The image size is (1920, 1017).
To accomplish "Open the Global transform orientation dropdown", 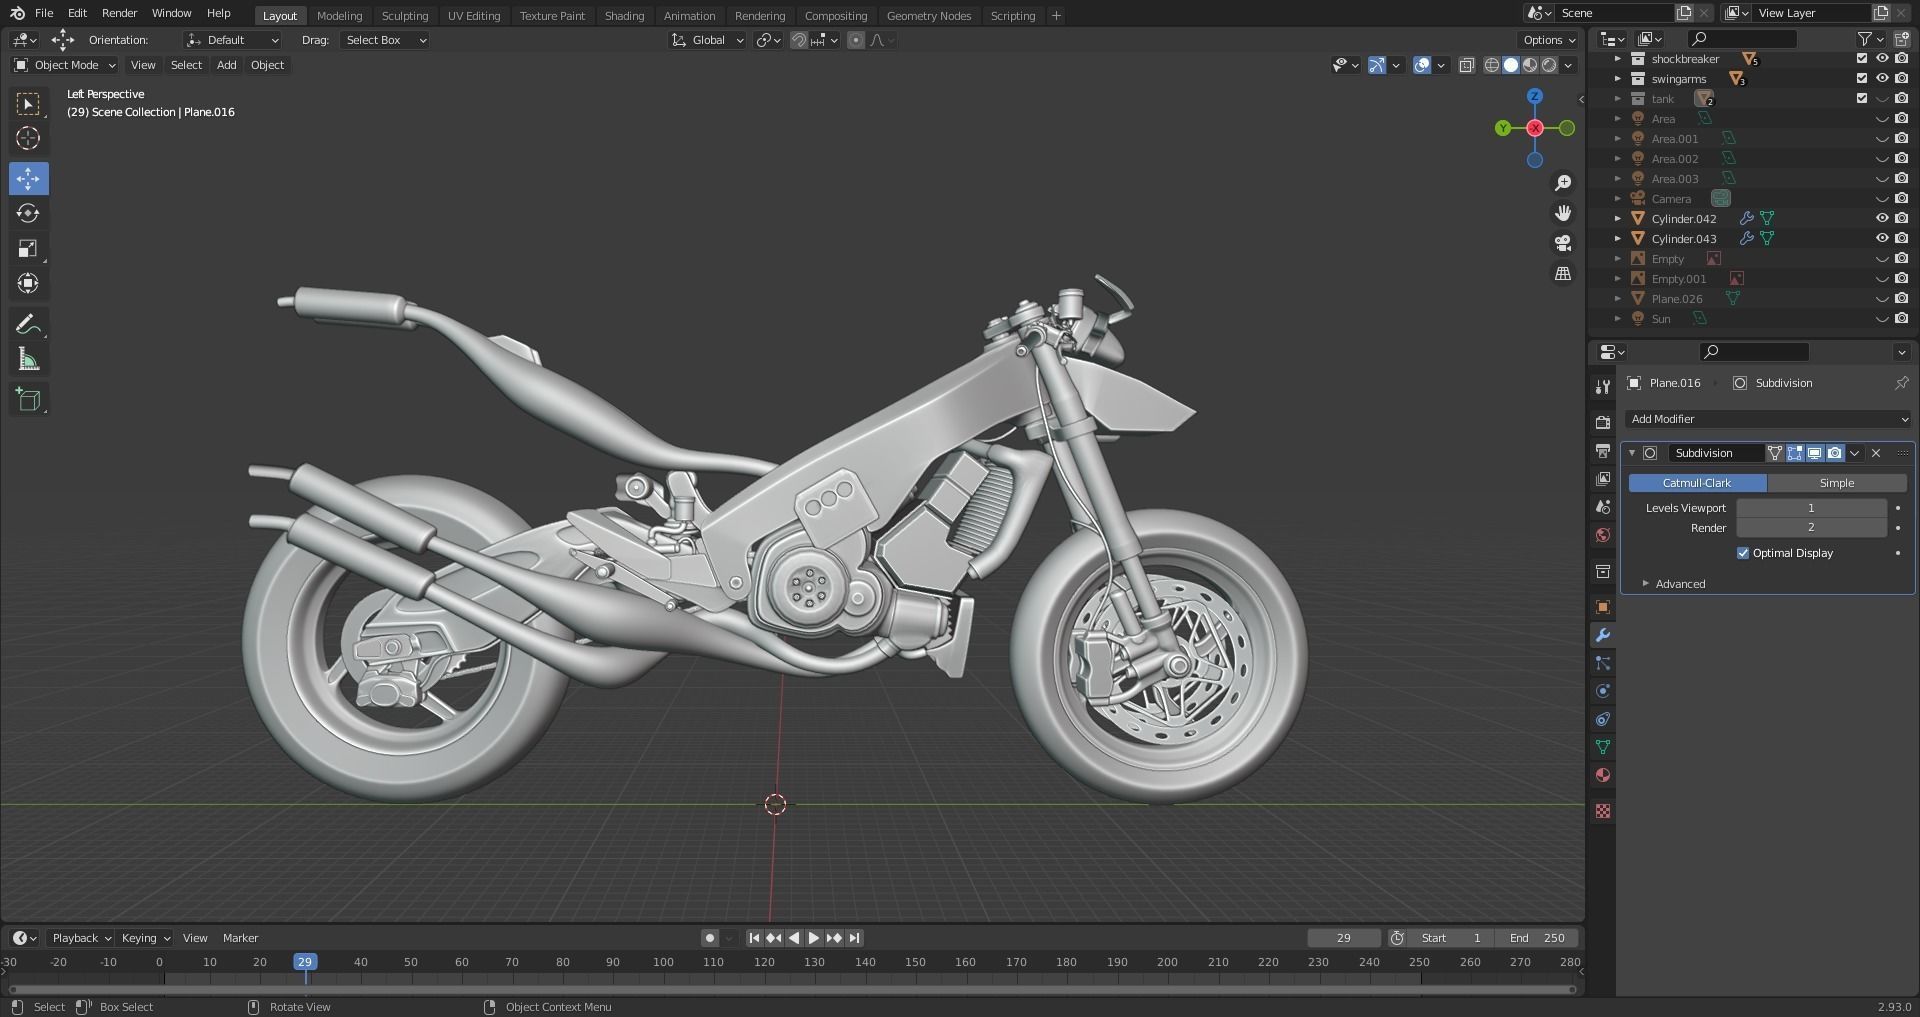I will click(x=707, y=40).
